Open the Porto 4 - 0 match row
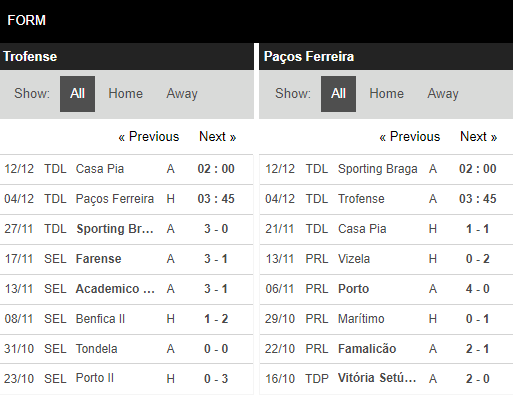The height and width of the screenshot is (413, 513). point(386,289)
